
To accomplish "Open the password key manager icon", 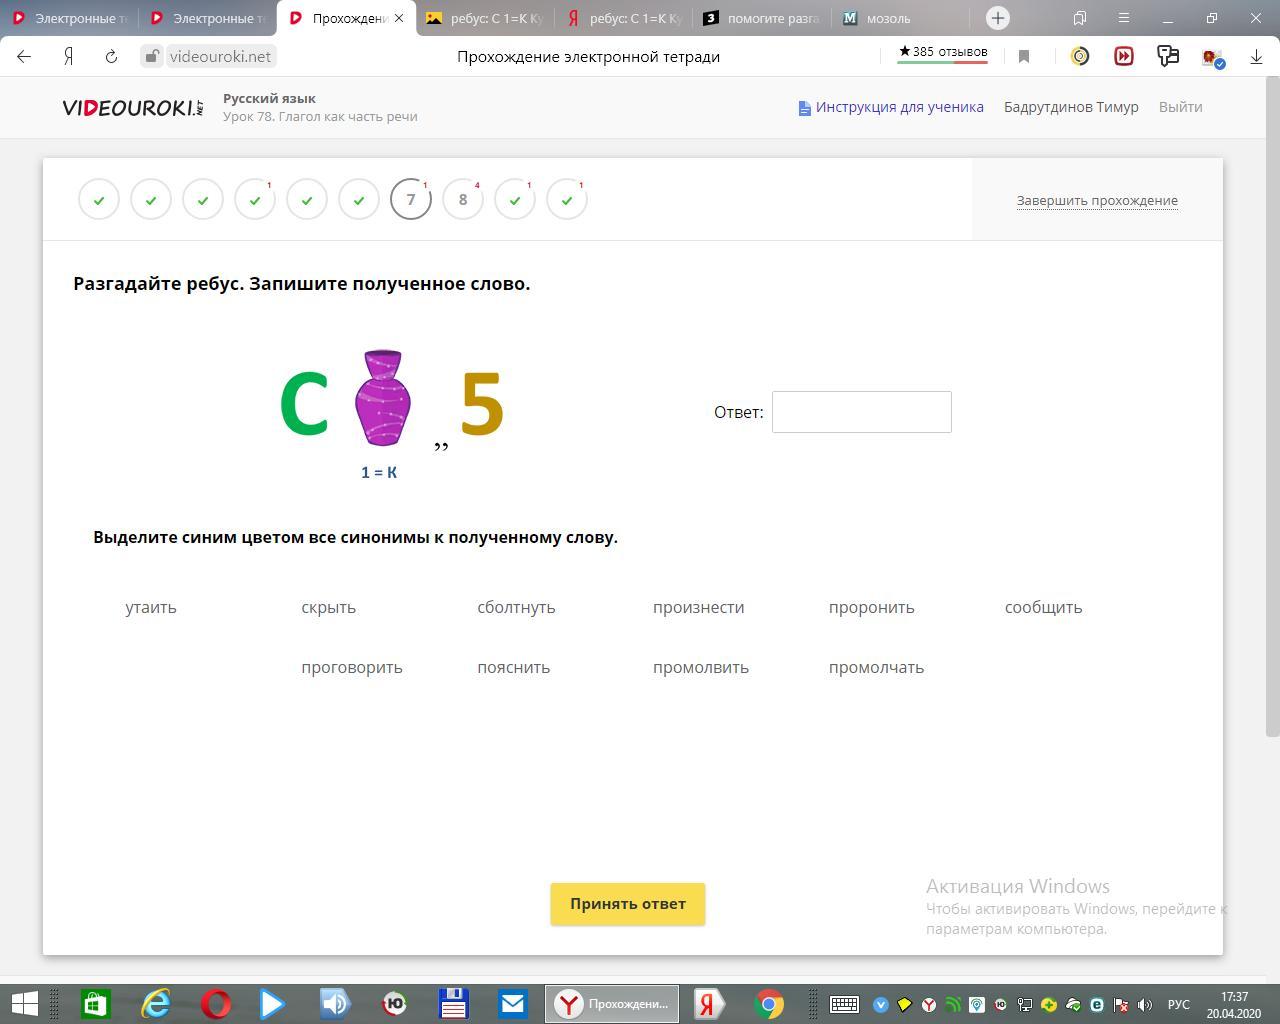I will (1168, 57).
